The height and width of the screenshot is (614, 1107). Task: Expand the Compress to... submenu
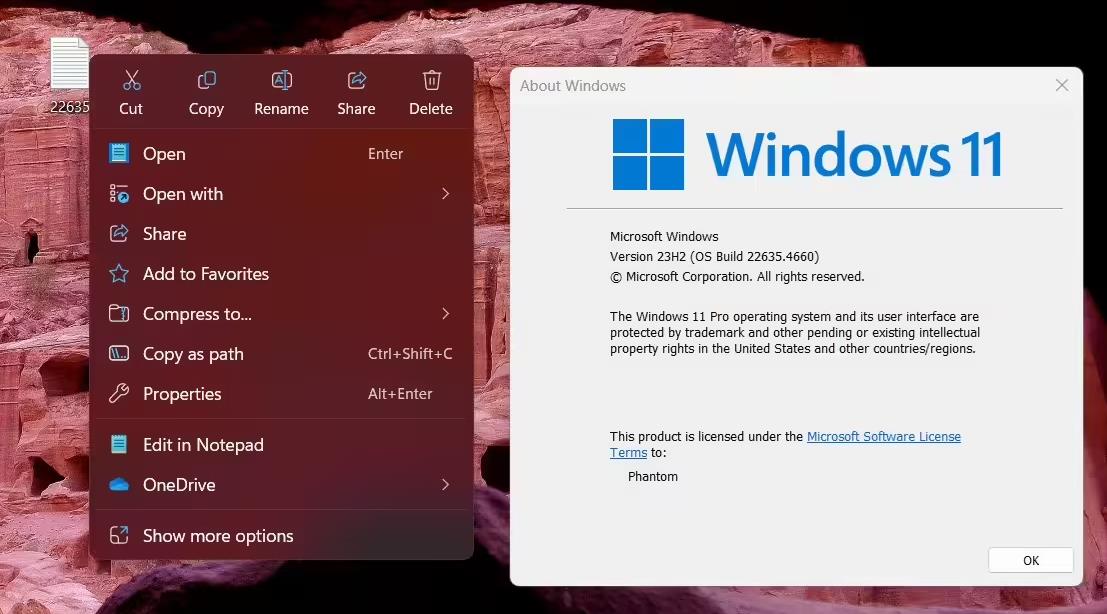[x=282, y=314]
